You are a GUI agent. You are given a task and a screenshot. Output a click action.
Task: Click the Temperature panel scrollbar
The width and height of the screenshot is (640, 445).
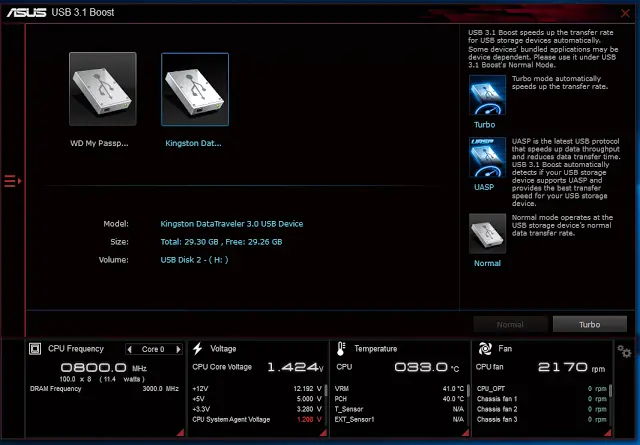[x=468, y=390]
